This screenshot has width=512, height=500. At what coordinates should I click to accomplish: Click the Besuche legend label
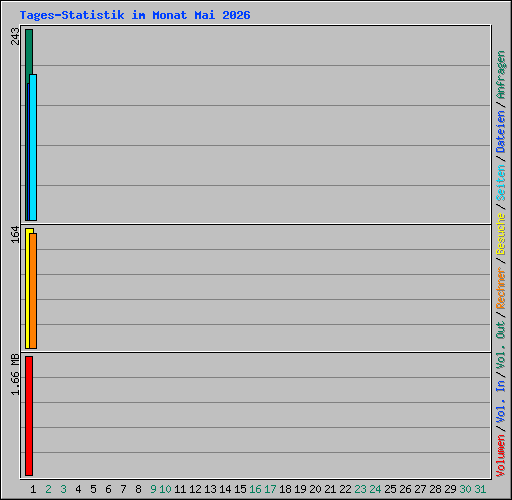(x=501, y=234)
